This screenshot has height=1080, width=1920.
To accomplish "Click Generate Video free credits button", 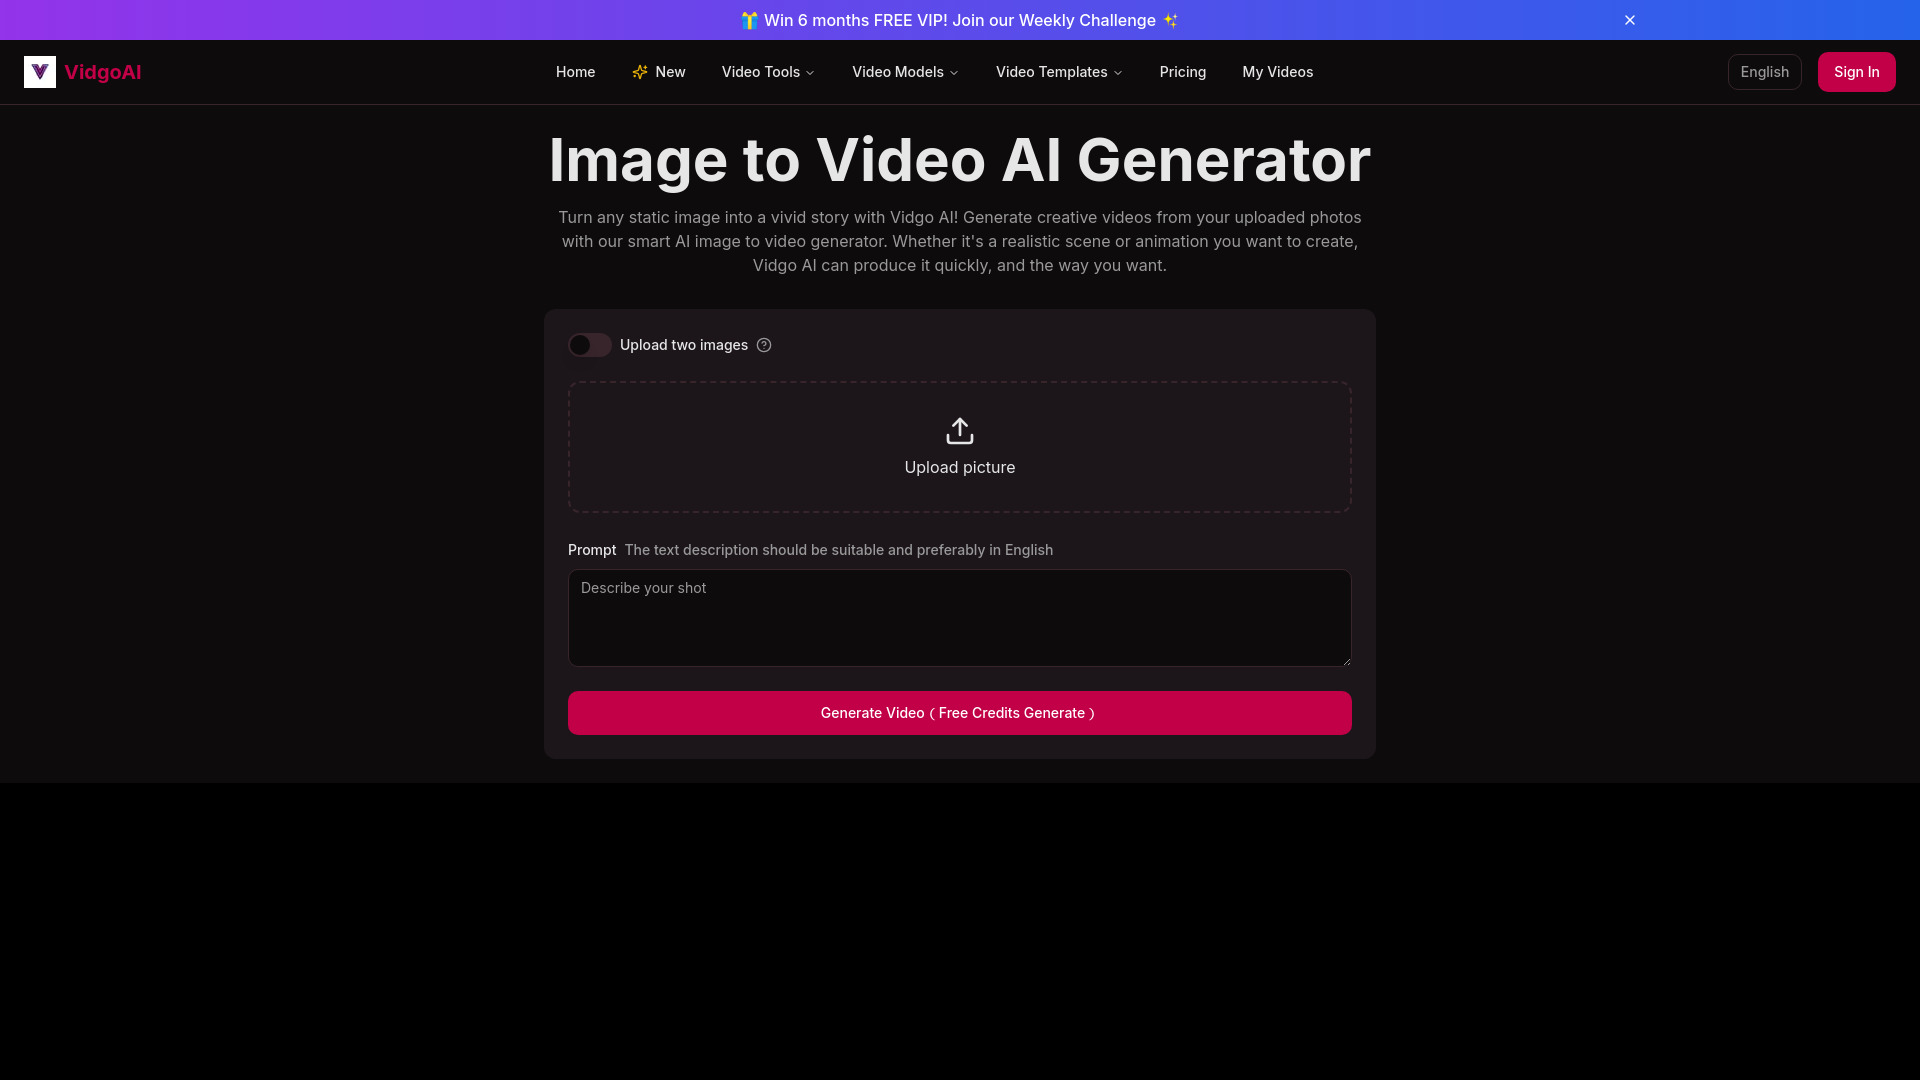I will point(959,712).
